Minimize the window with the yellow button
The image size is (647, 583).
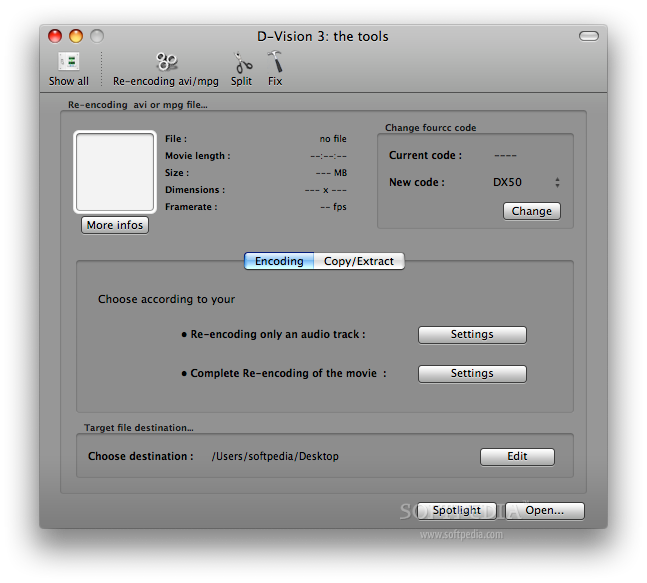coord(76,36)
